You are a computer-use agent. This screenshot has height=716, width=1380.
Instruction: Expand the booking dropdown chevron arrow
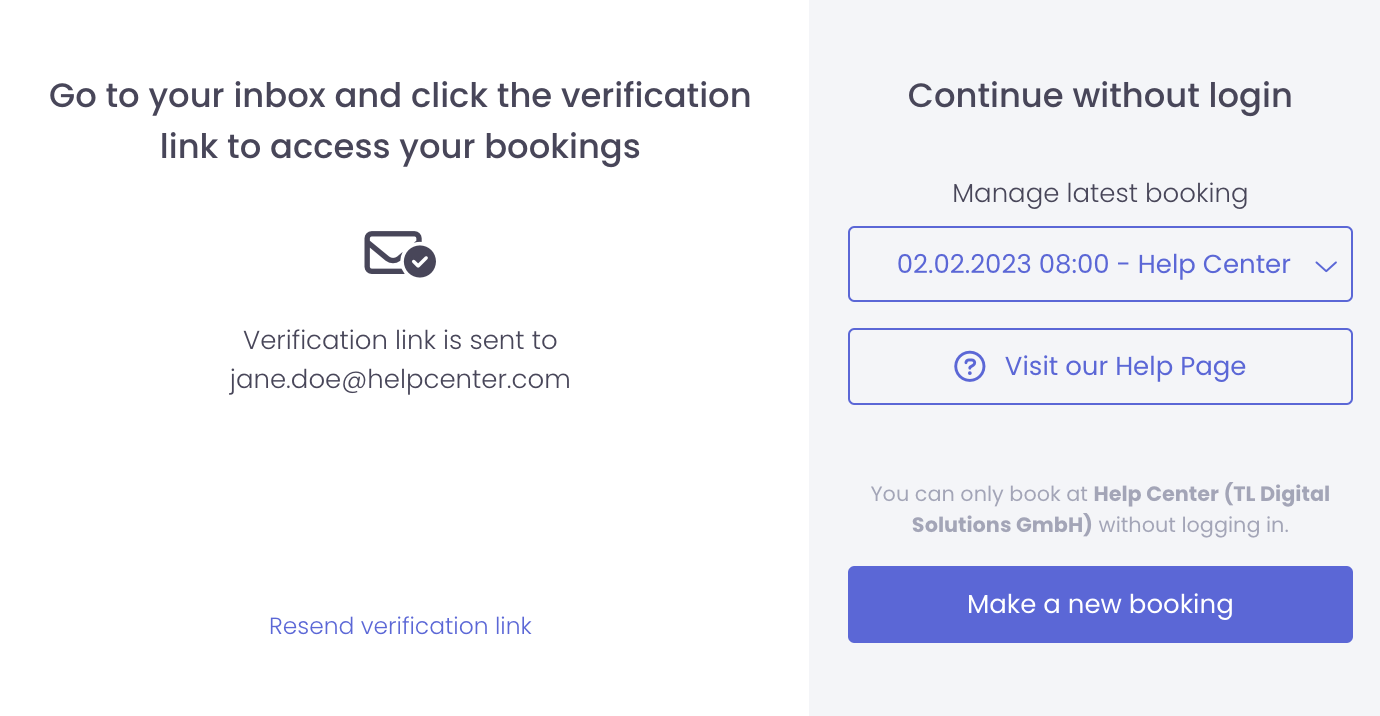(1326, 265)
